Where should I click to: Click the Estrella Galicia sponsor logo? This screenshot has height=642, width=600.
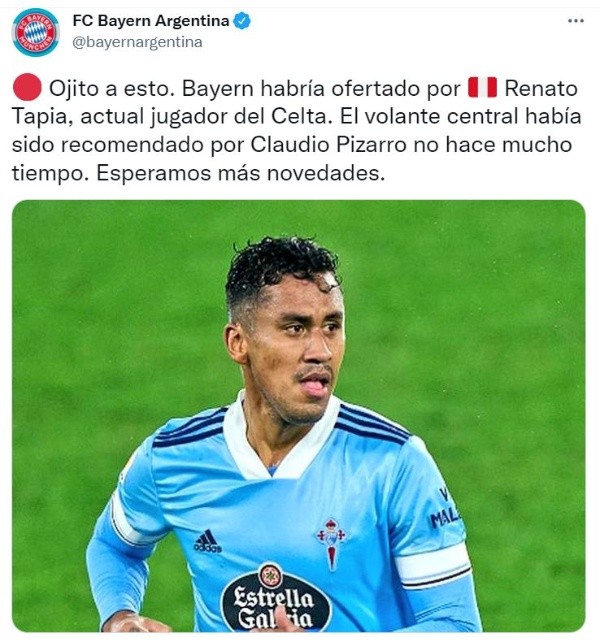pyautogui.click(x=275, y=598)
